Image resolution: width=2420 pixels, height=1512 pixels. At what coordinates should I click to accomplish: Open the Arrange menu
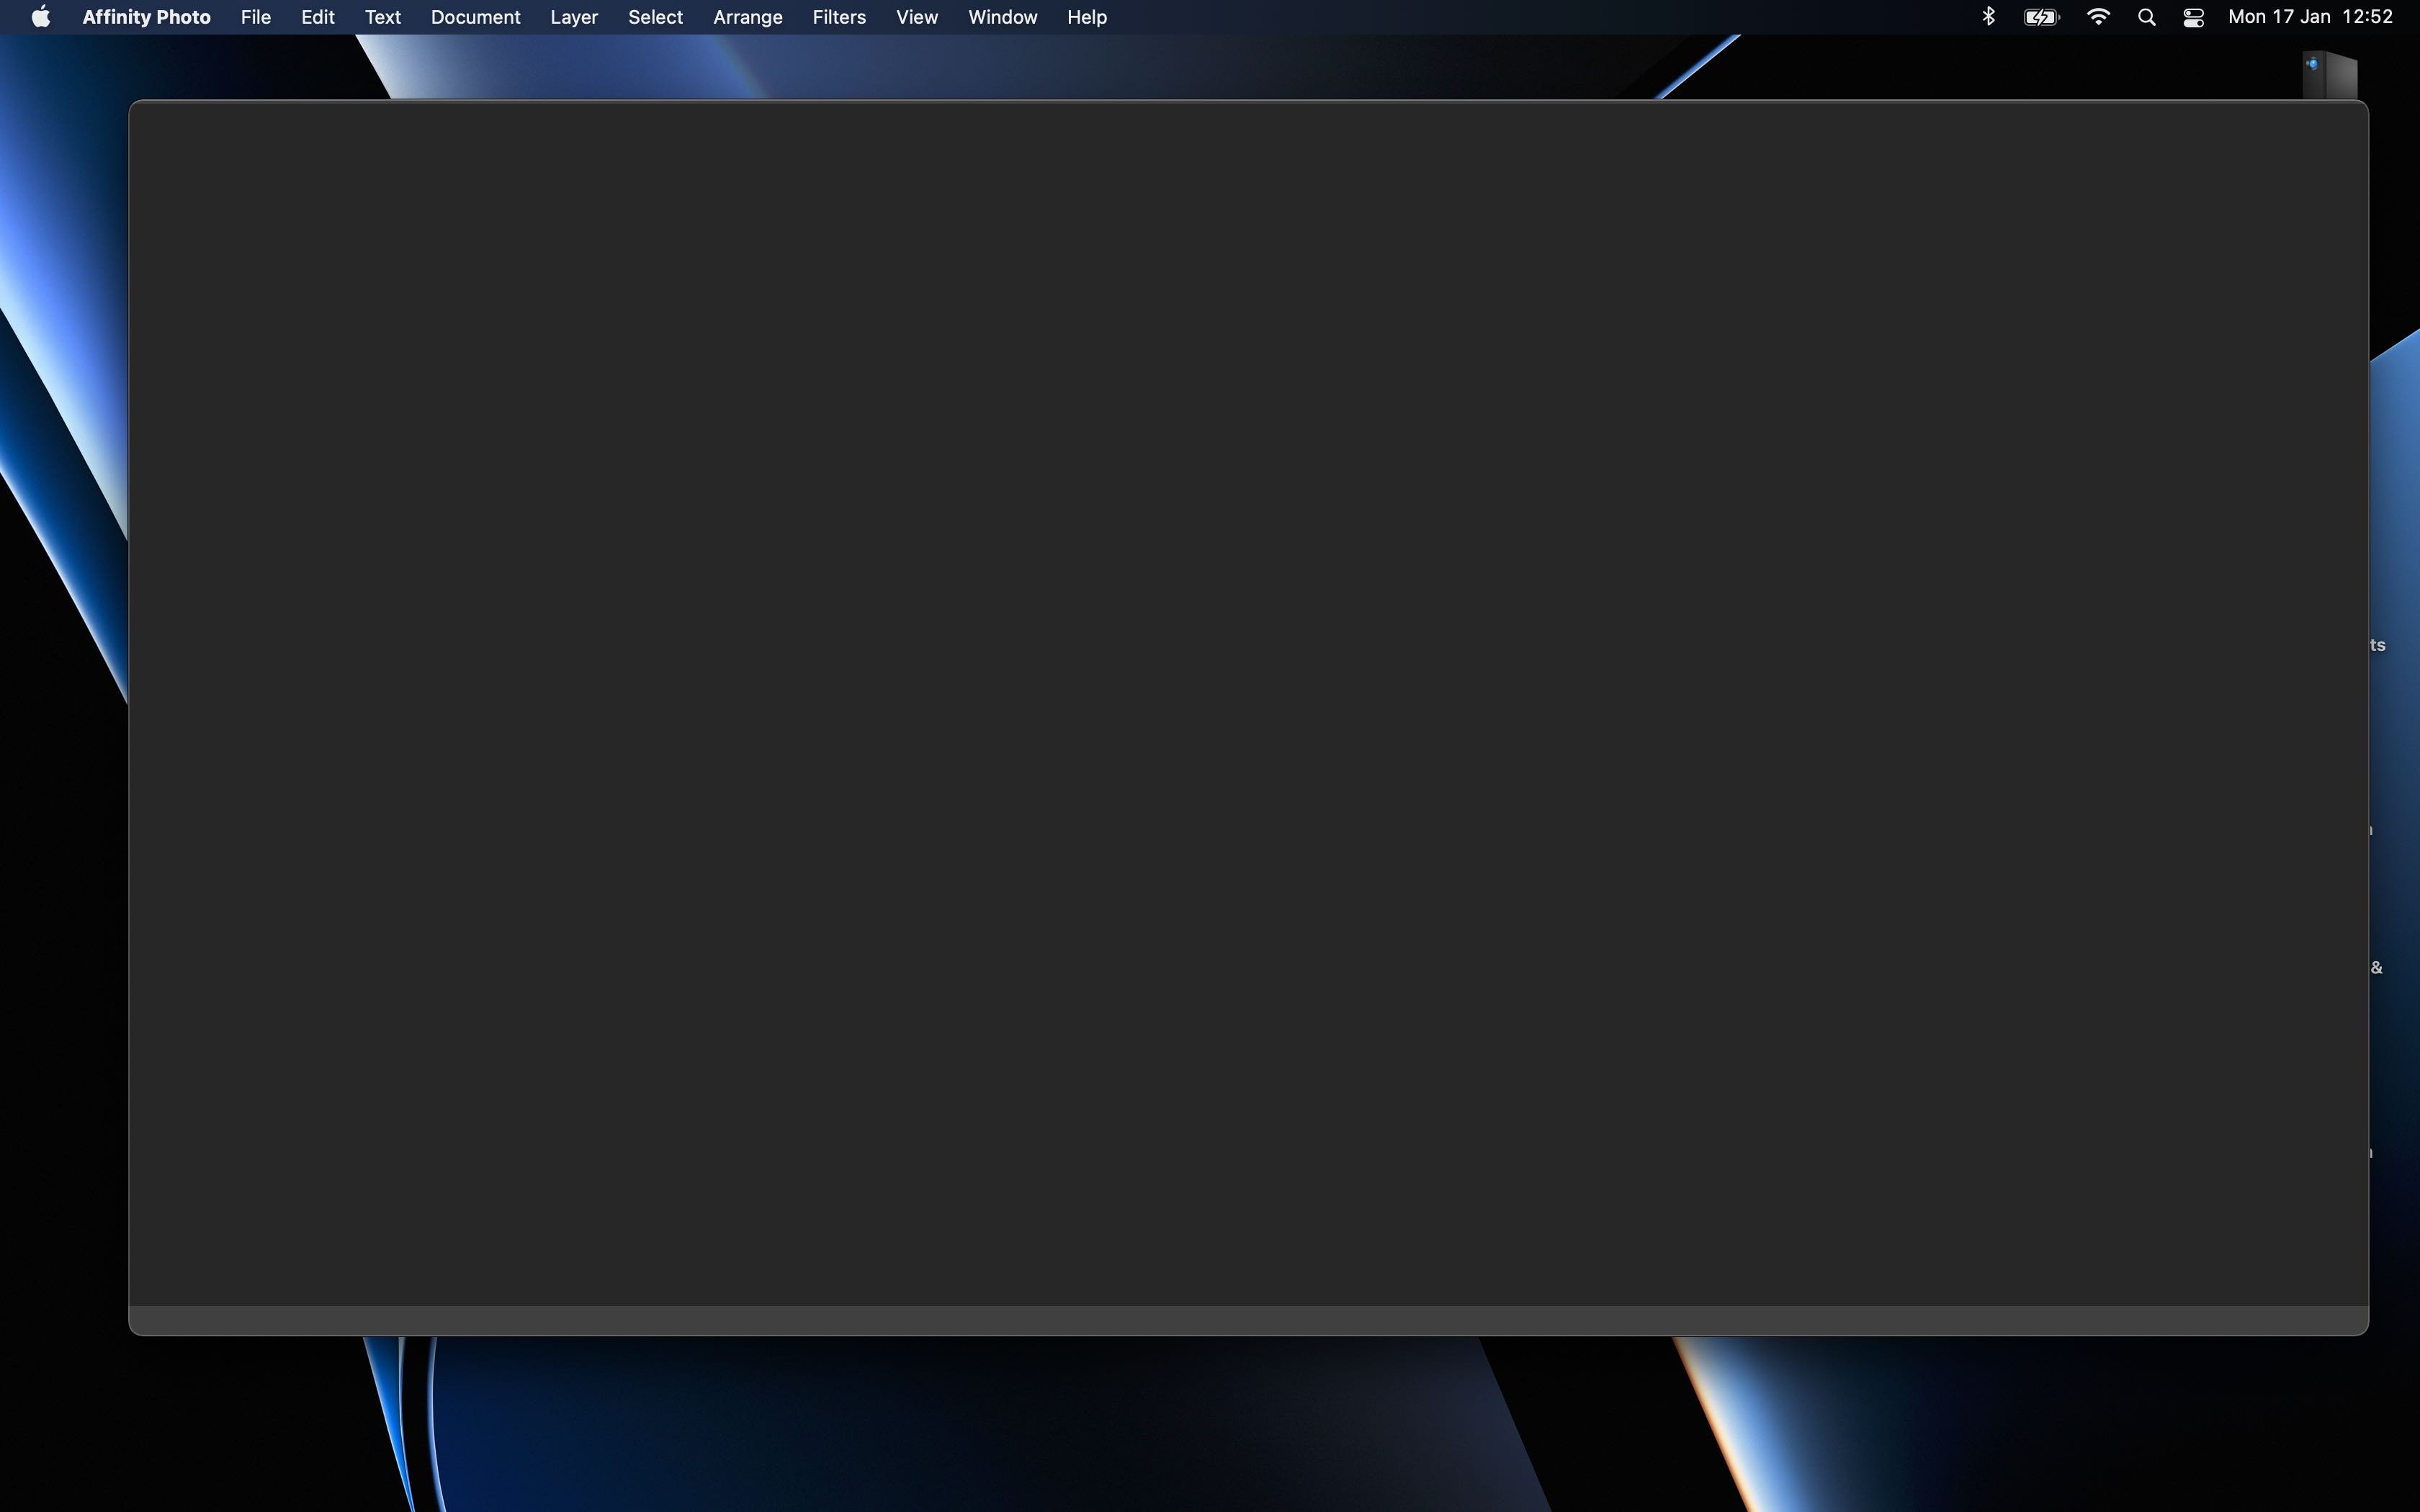(747, 17)
